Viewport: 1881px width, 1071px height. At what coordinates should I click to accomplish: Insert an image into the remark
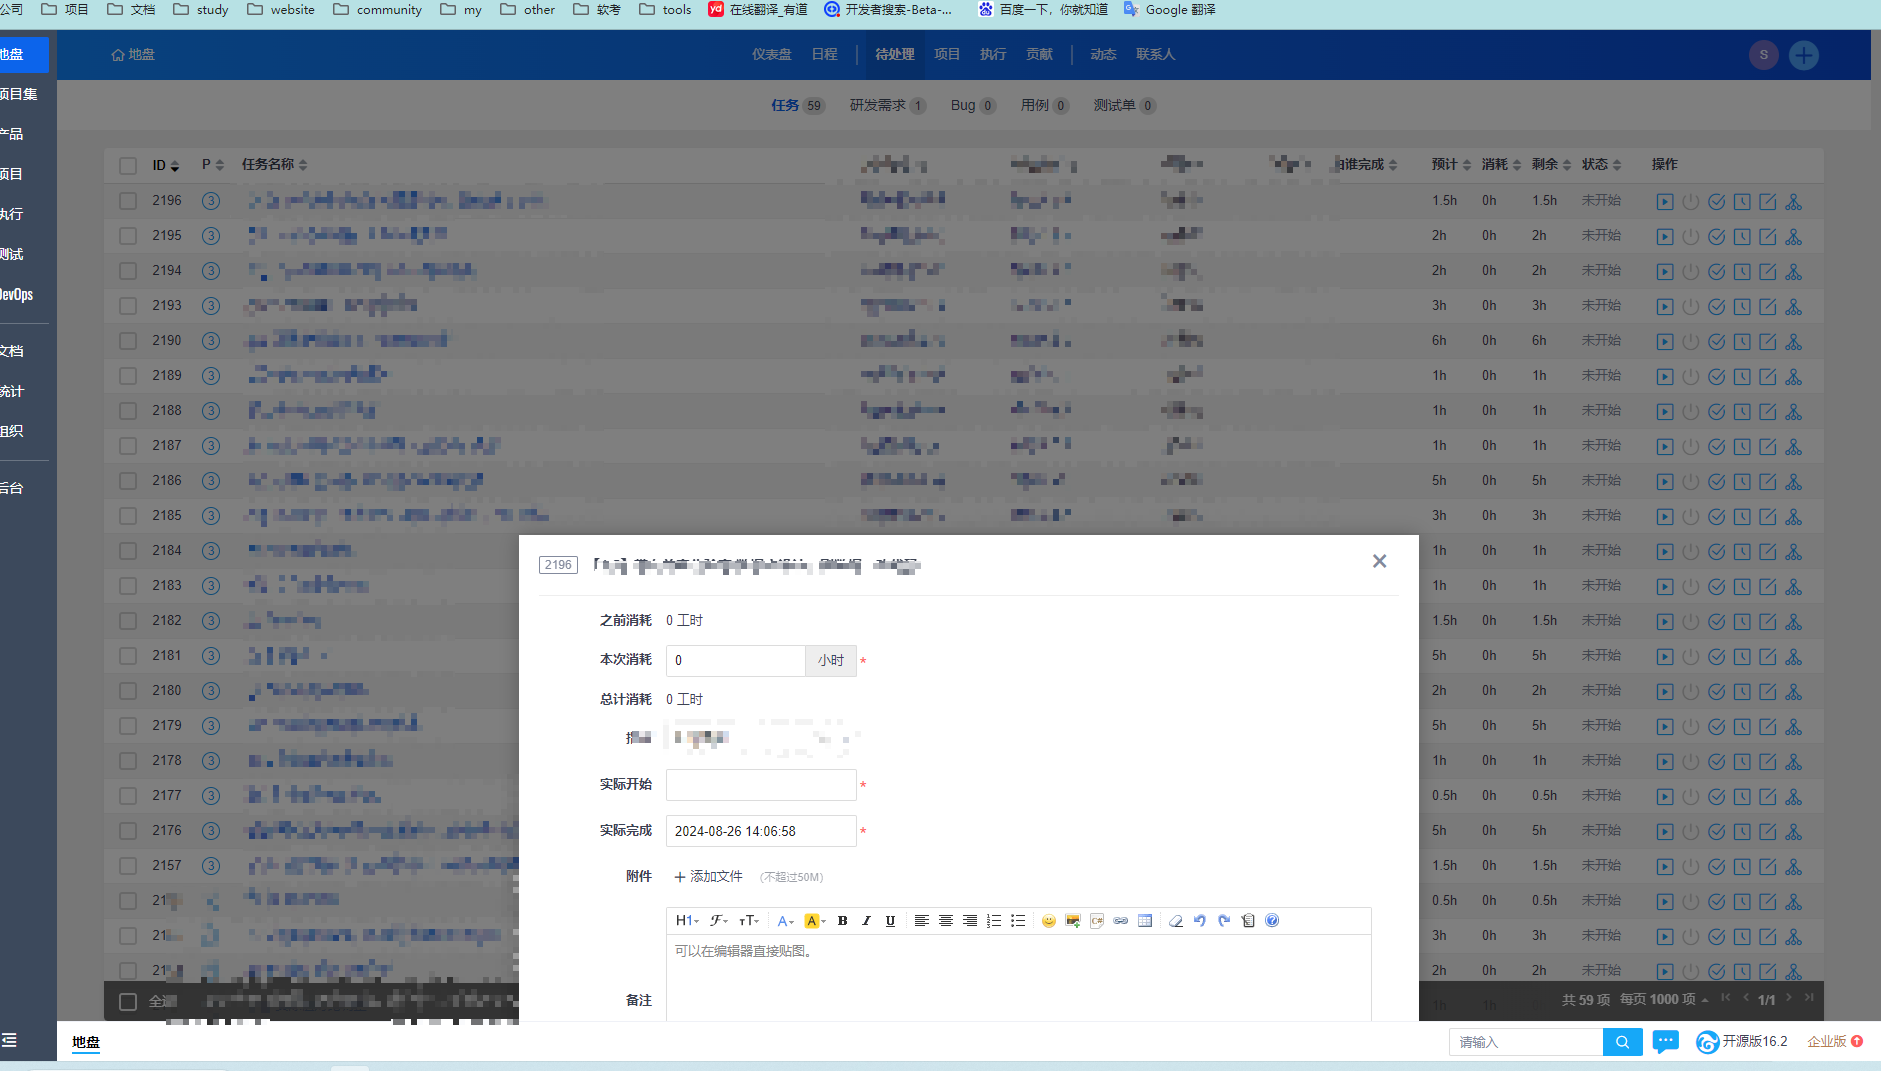pyautogui.click(x=1072, y=921)
